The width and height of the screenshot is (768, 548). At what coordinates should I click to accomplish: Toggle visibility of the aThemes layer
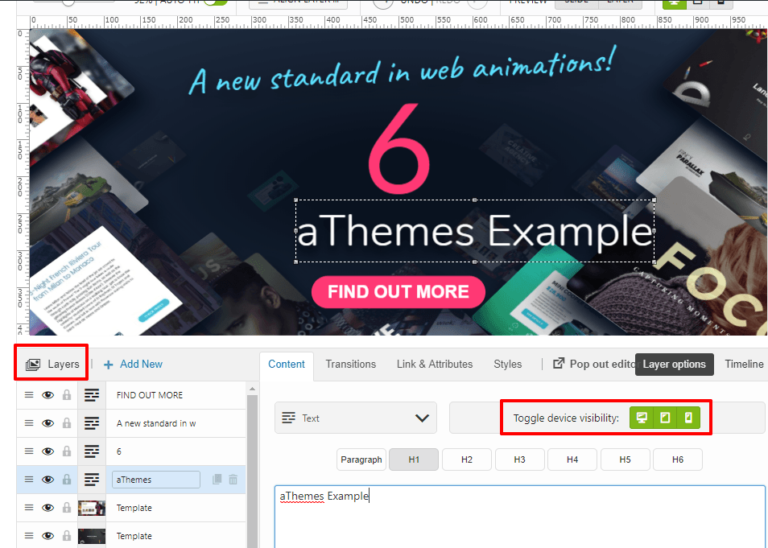tap(48, 479)
